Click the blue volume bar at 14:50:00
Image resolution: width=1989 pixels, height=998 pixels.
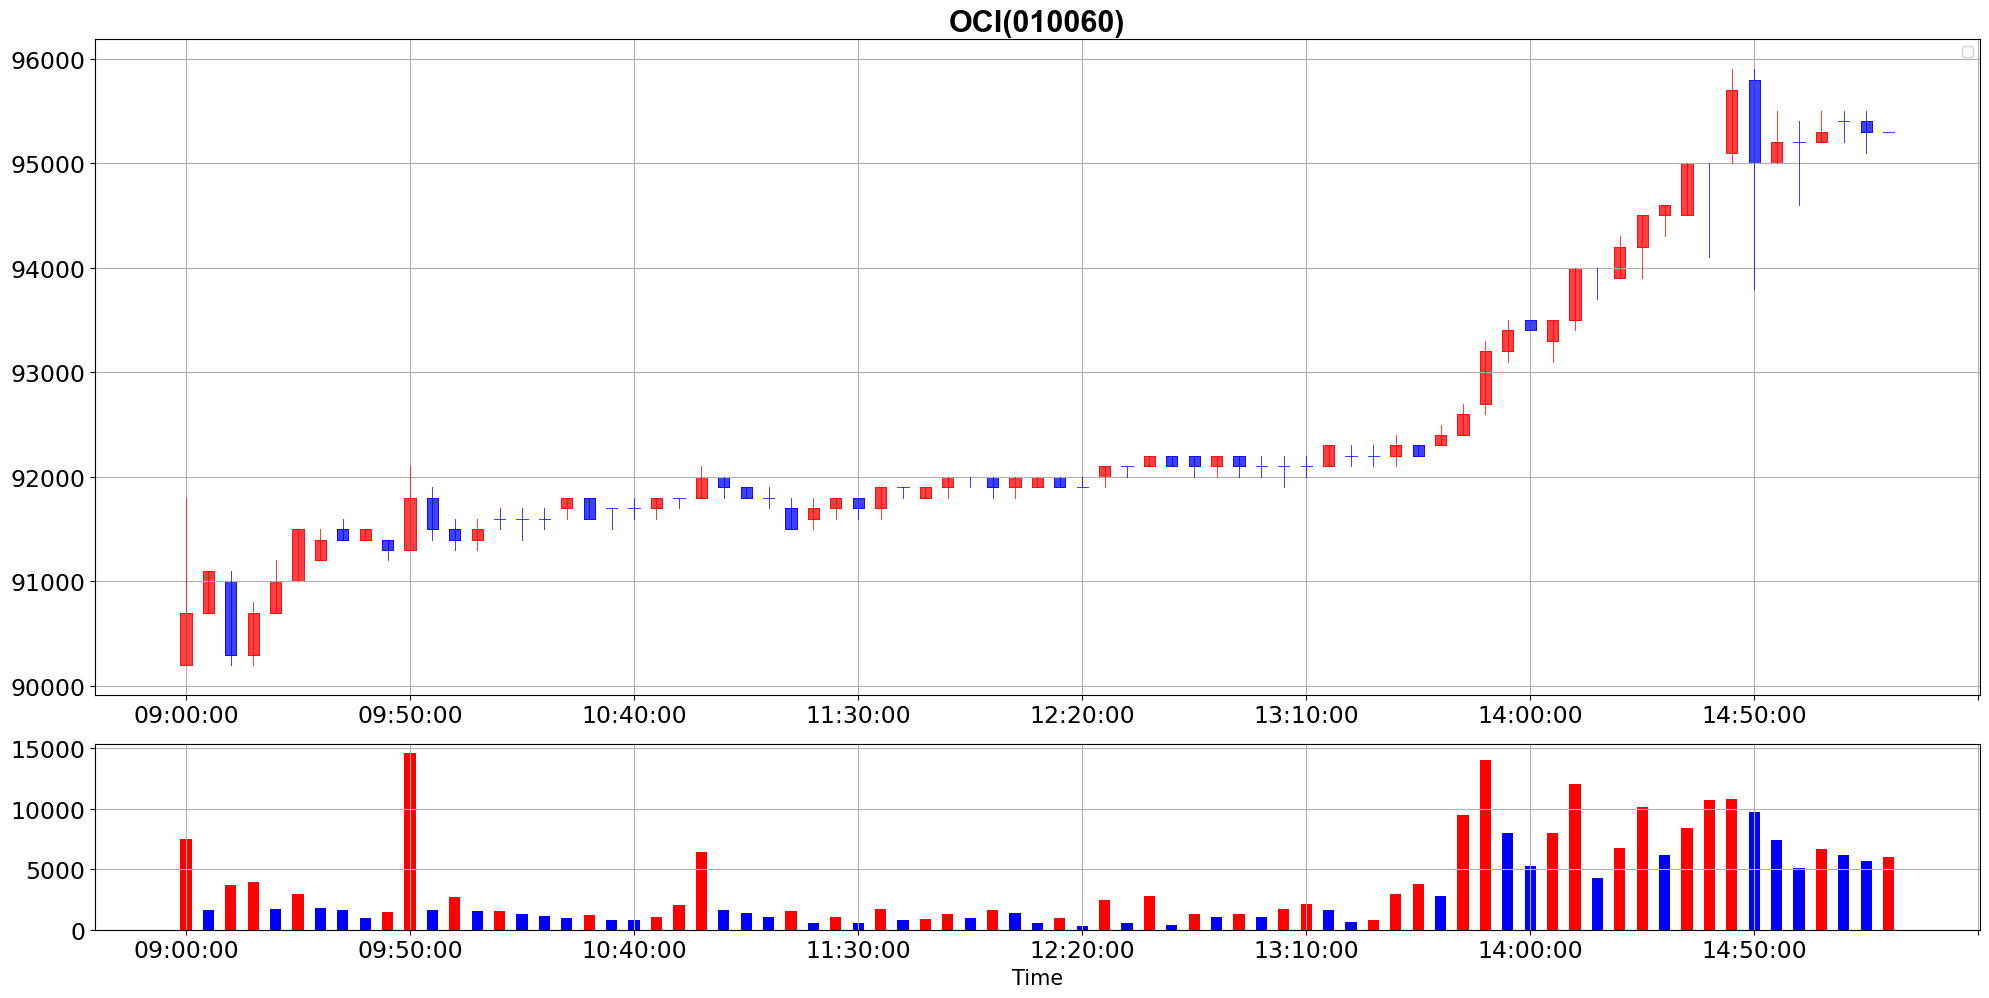point(1754,871)
